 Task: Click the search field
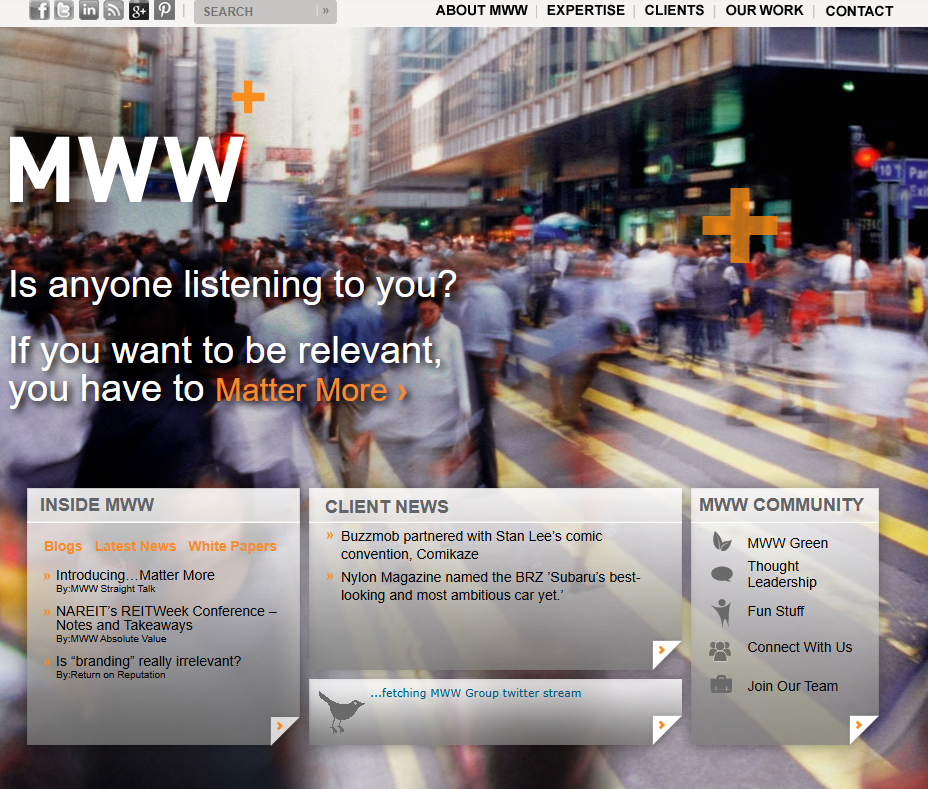click(257, 11)
